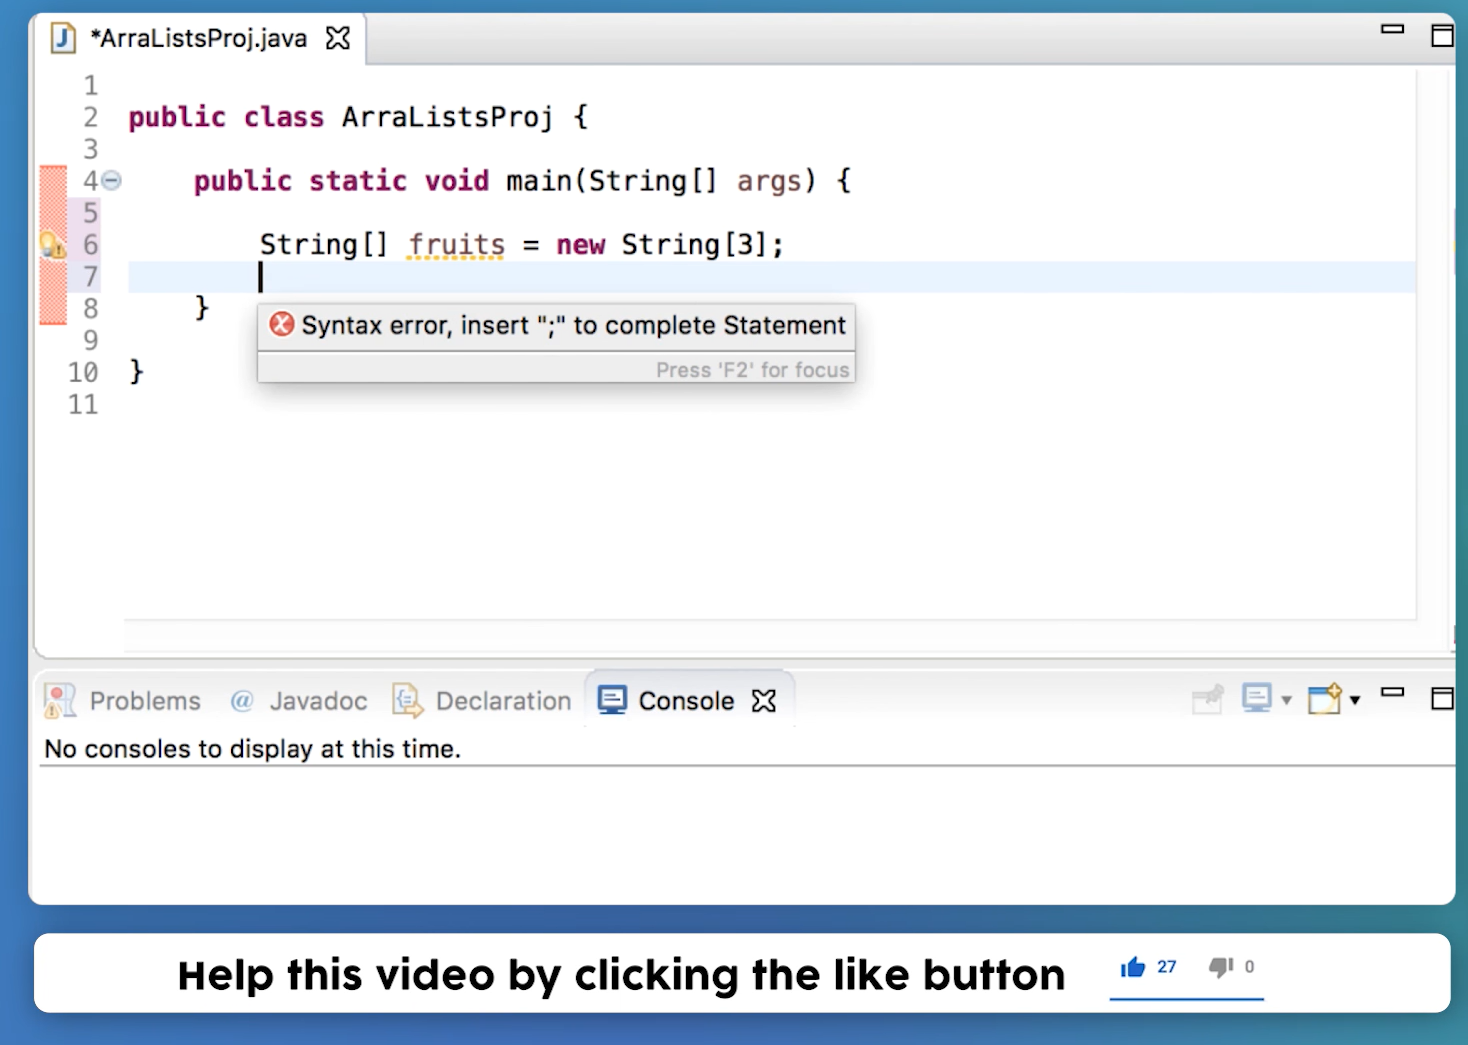Close the Console view tab
This screenshot has width=1468, height=1045.
click(764, 701)
